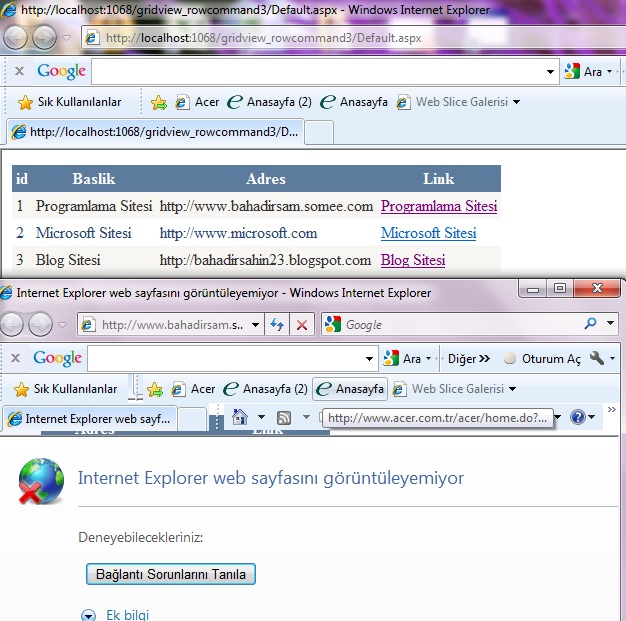Click Home icon in command bar
Viewport: 626px width, 621px height.
click(x=240, y=417)
